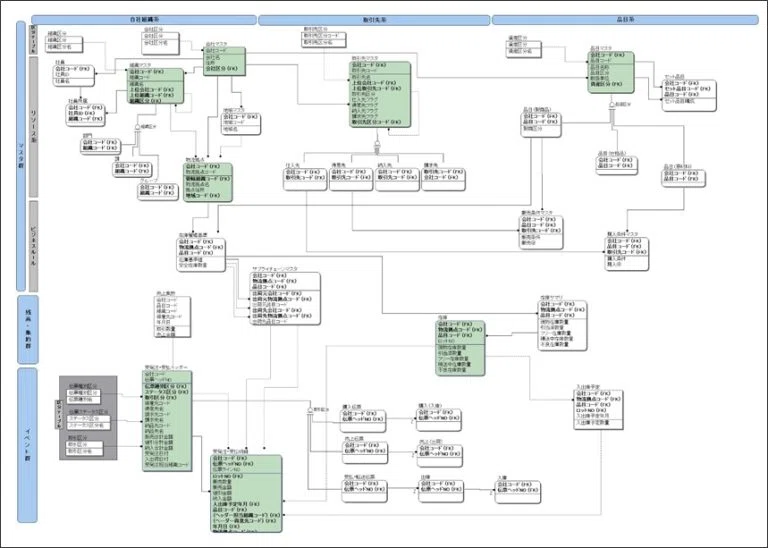Click the セット品目 entity box
This screenshot has width=768, height=548.
689,95
